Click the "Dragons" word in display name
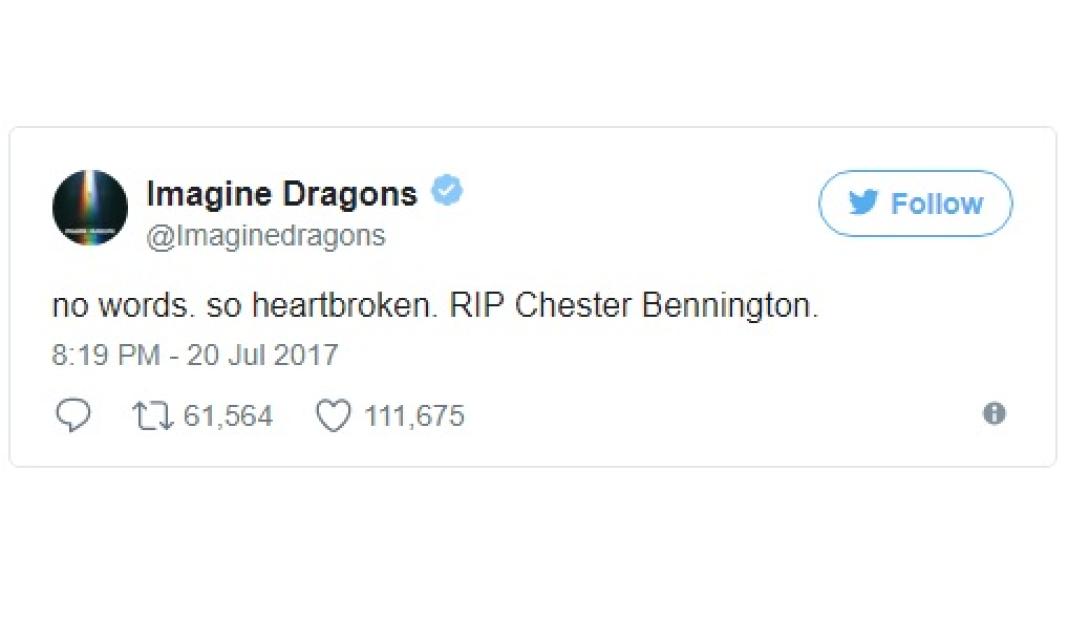Image resolution: width=1067 pixels, height=621 pixels. tap(350, 194)
